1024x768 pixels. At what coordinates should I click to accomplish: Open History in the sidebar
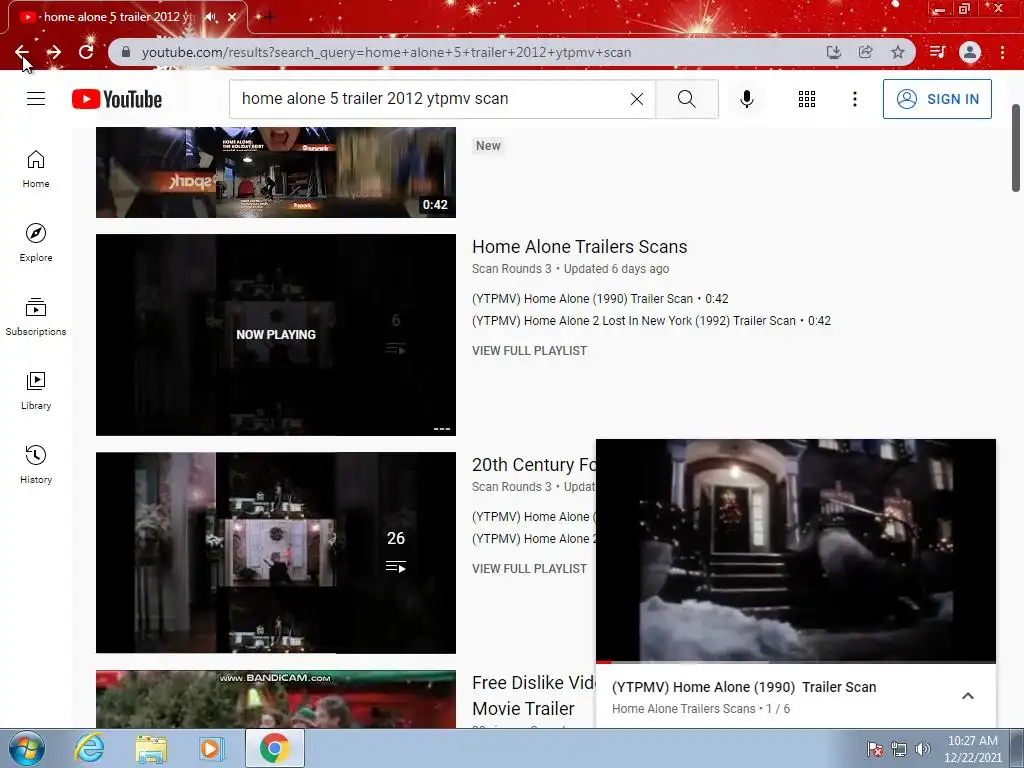point(36,464)
